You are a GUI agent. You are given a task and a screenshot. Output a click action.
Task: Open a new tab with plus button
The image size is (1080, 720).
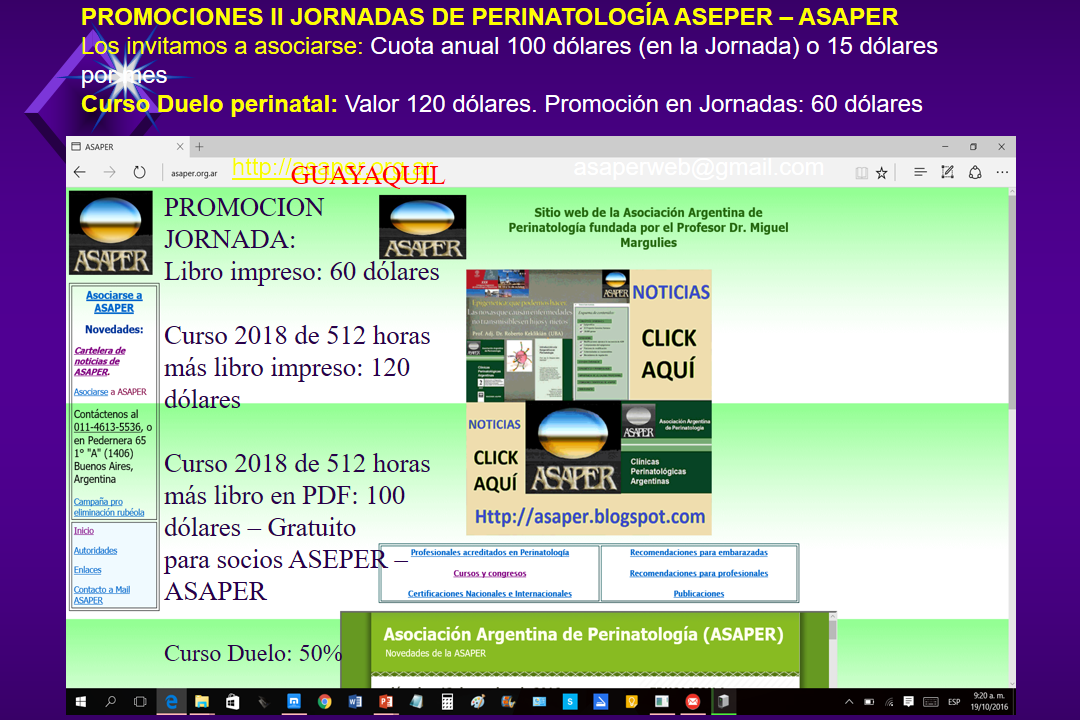click(x=199, y=147)
